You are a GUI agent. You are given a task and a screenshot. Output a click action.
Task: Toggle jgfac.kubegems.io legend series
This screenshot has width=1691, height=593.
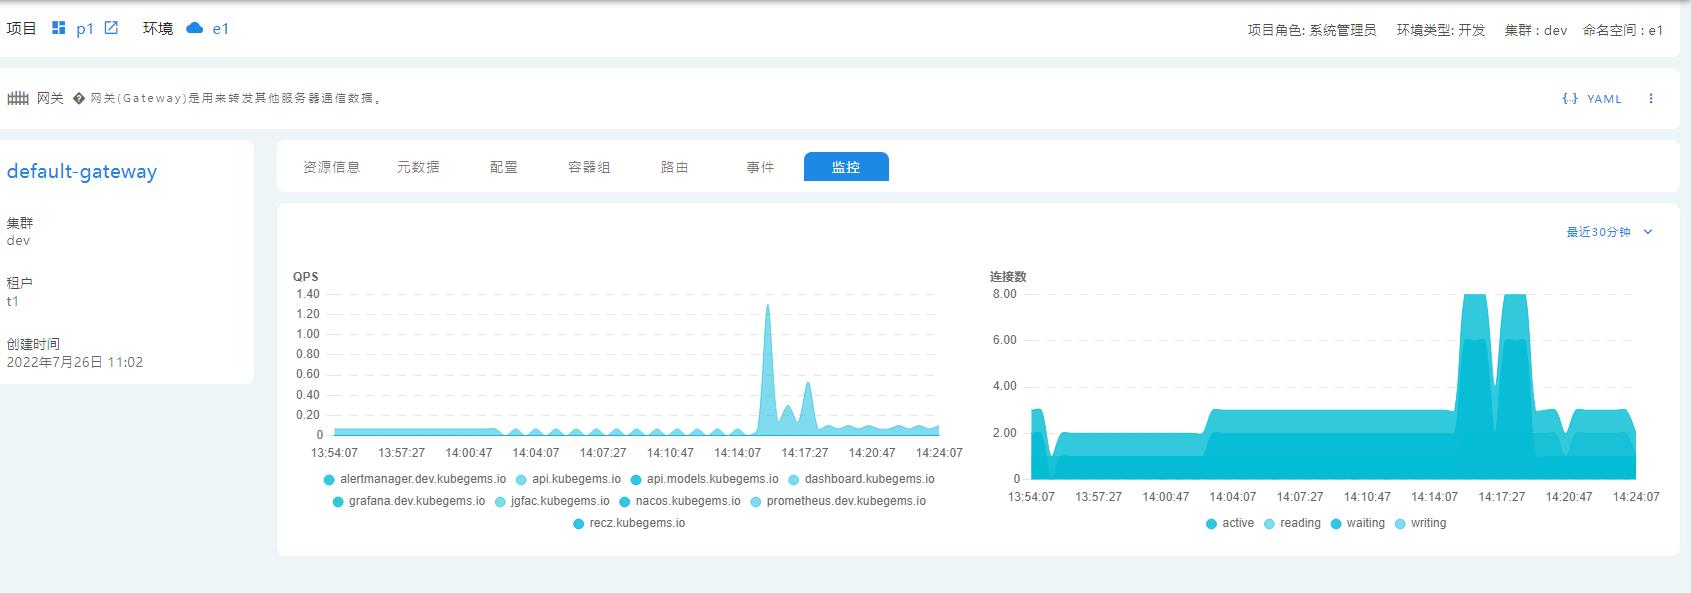click(552, 501)
